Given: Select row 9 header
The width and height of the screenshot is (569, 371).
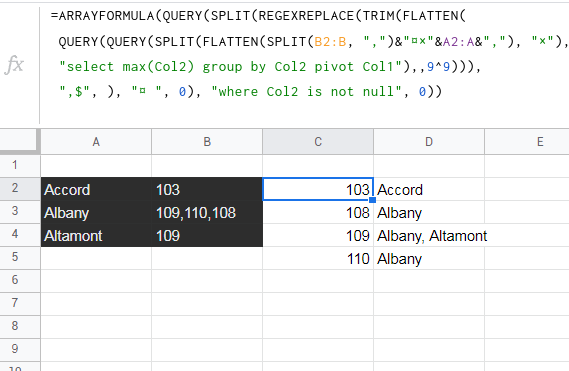Looking at the screenshot, I should tap(20, 350).
